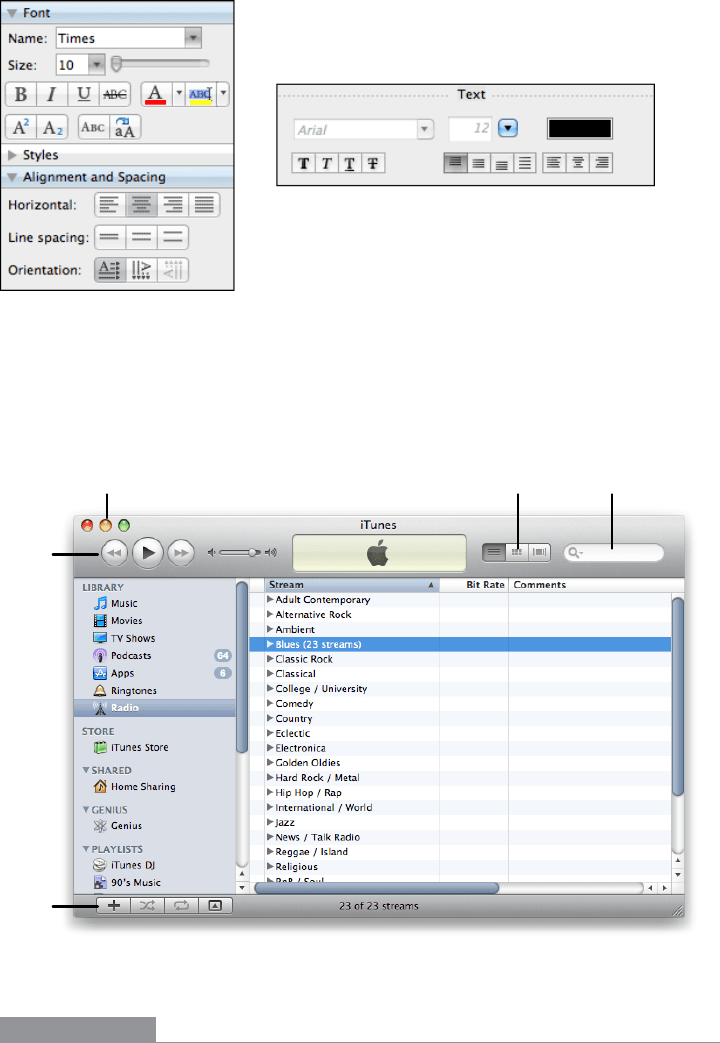The height and width of the screenshot is (1043, 720).
Task: Sort by the Bit Rate column header
Action: coord(474,585)
